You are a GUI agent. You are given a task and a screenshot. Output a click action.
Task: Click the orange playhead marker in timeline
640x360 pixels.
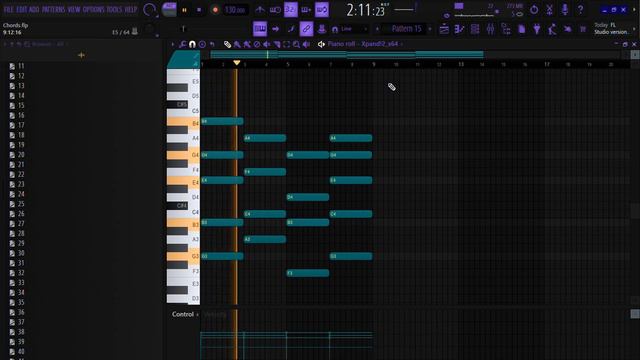pyautogui.click(x=237, y=63)
